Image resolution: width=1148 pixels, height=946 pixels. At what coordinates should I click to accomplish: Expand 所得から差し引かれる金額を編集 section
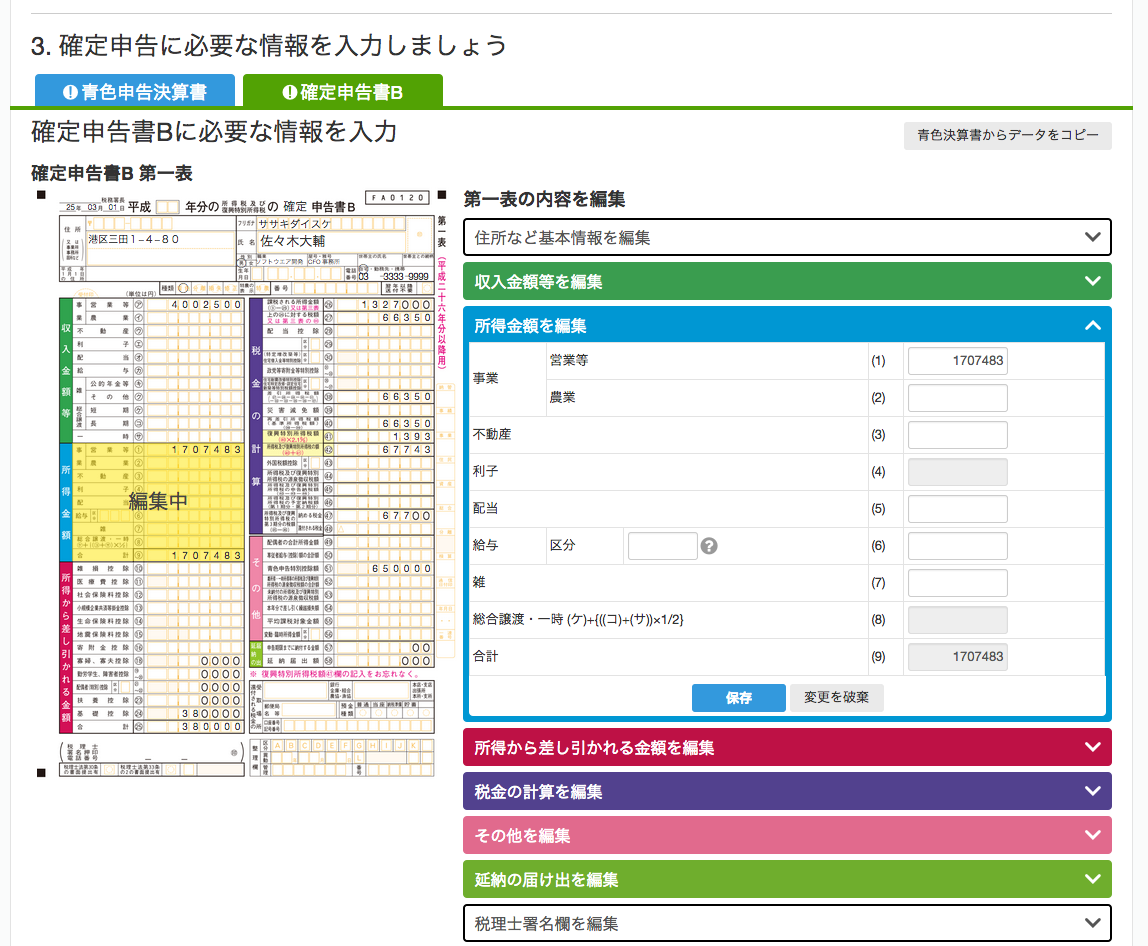coord(787,747)
